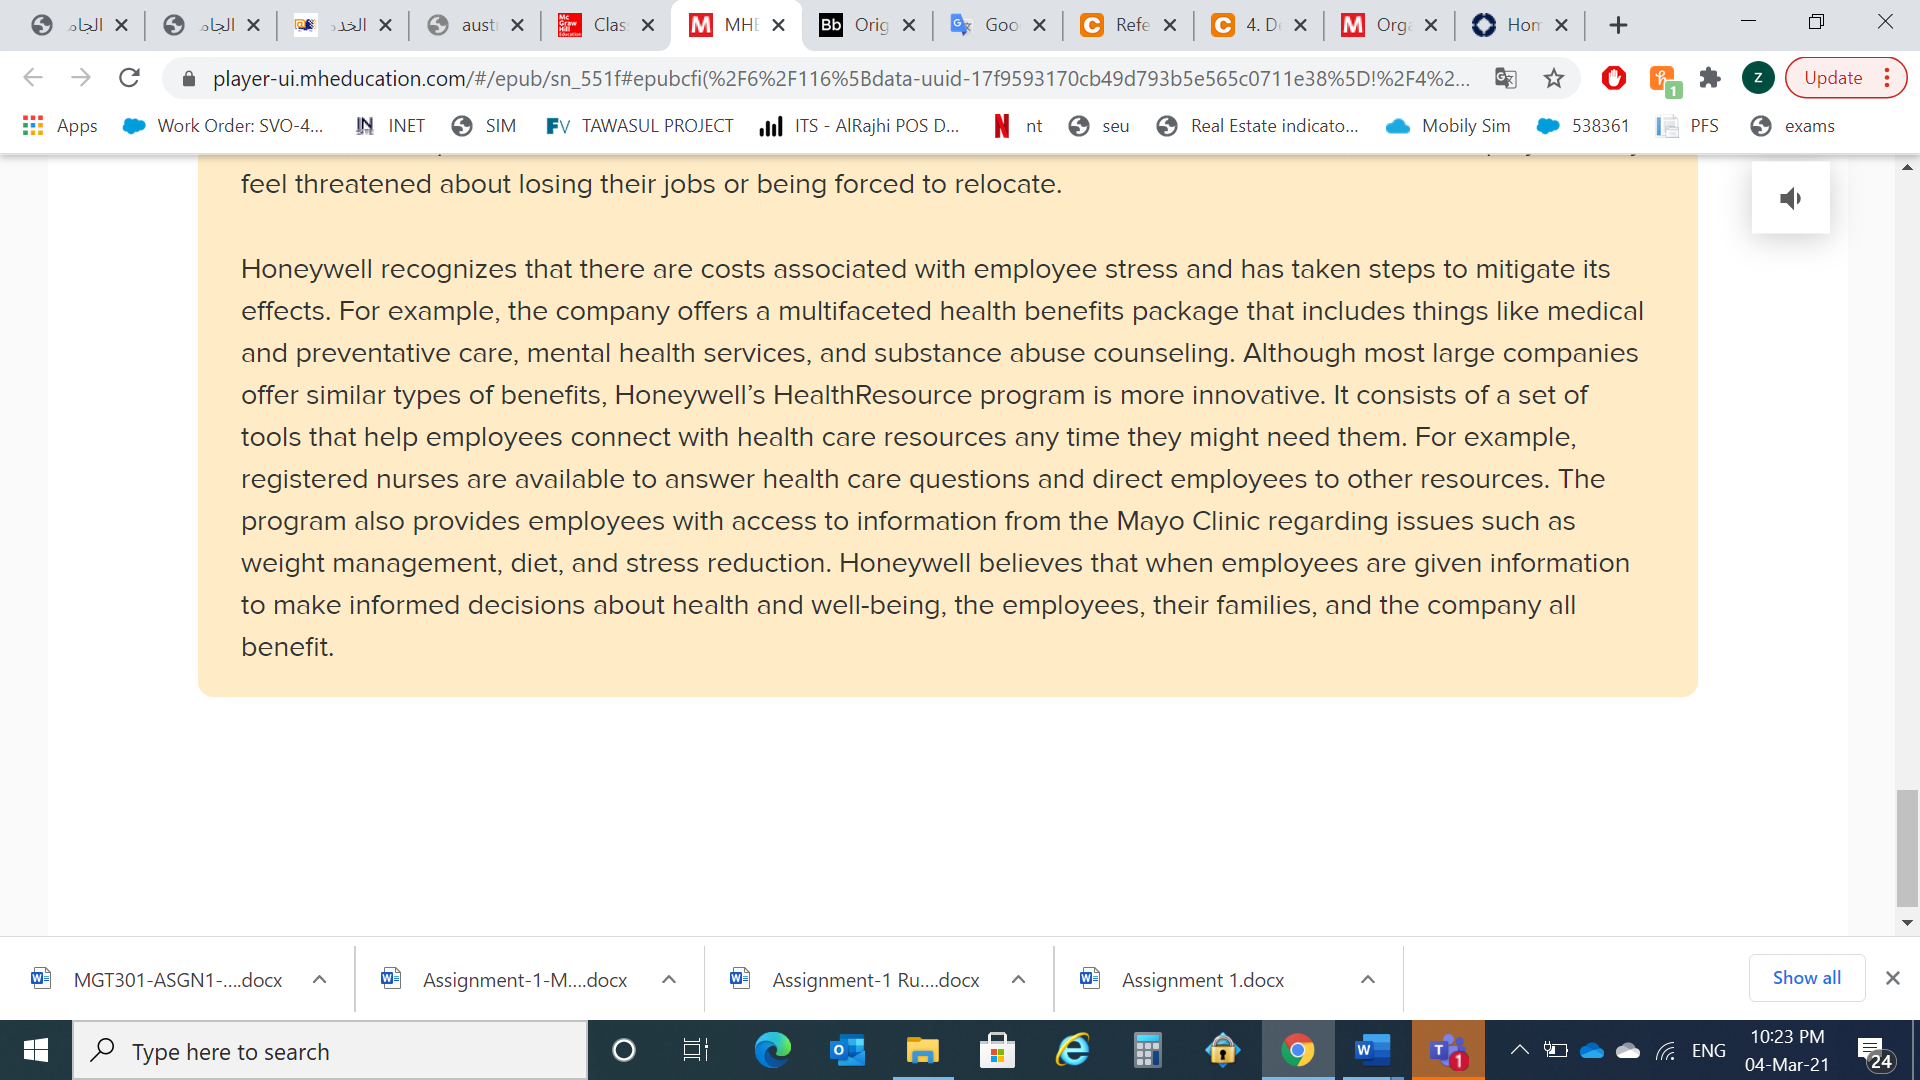Open Cortana circle on taskbar

[623, 1050]
